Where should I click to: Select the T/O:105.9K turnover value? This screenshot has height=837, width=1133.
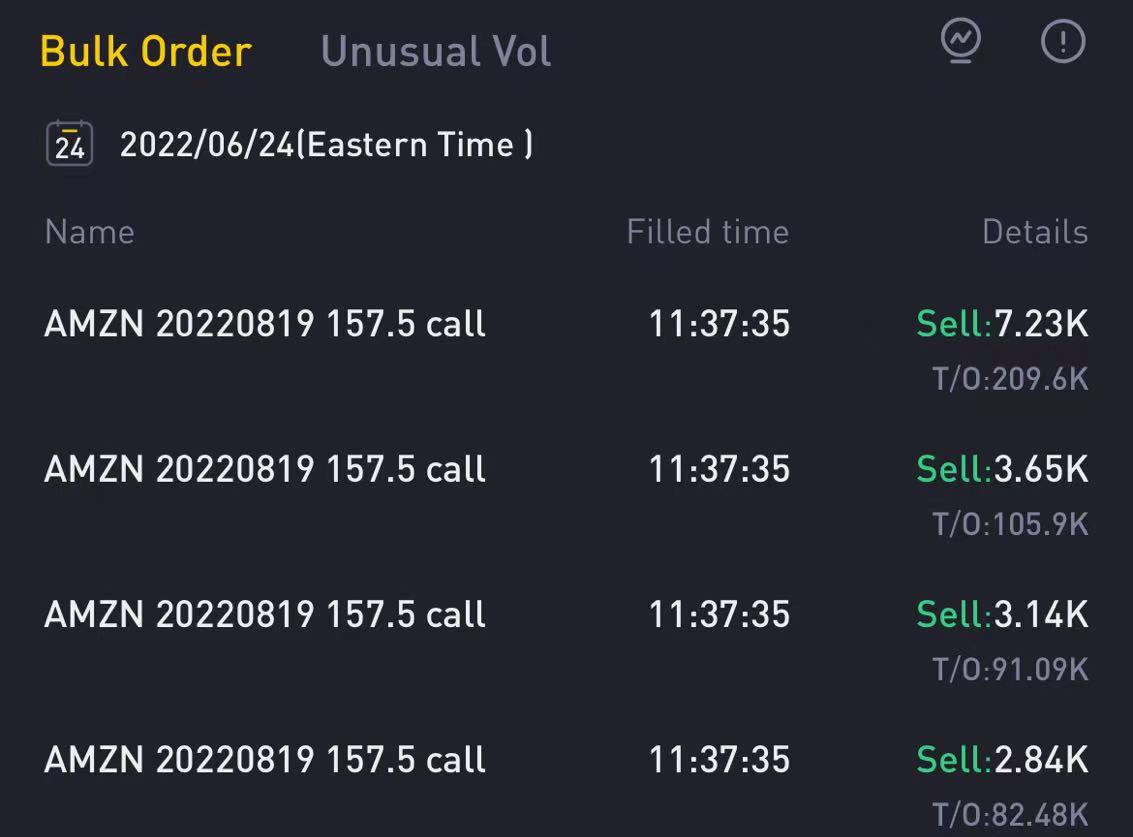1010,524
